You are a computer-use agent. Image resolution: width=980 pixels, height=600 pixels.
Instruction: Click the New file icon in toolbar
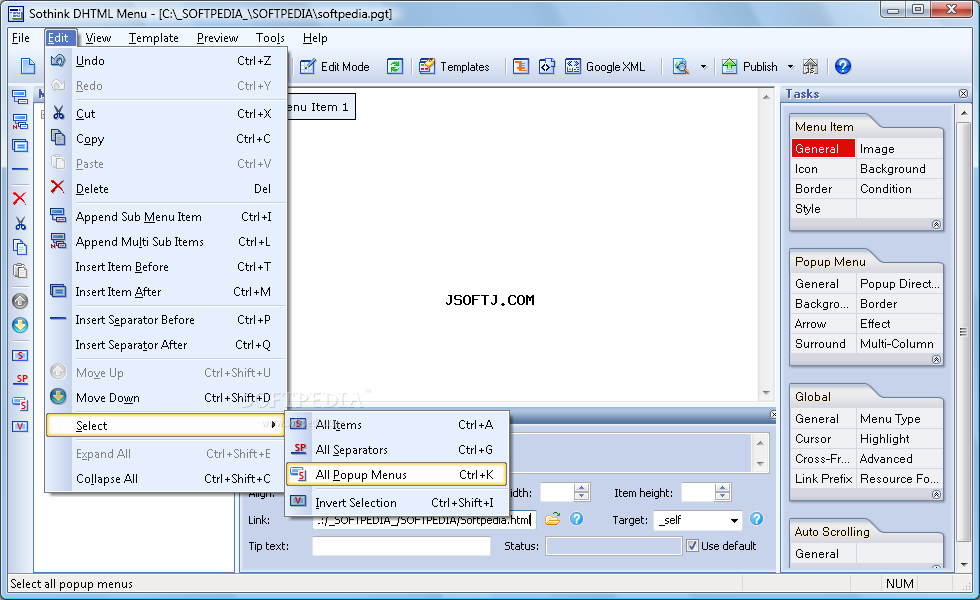coord(28,66)
